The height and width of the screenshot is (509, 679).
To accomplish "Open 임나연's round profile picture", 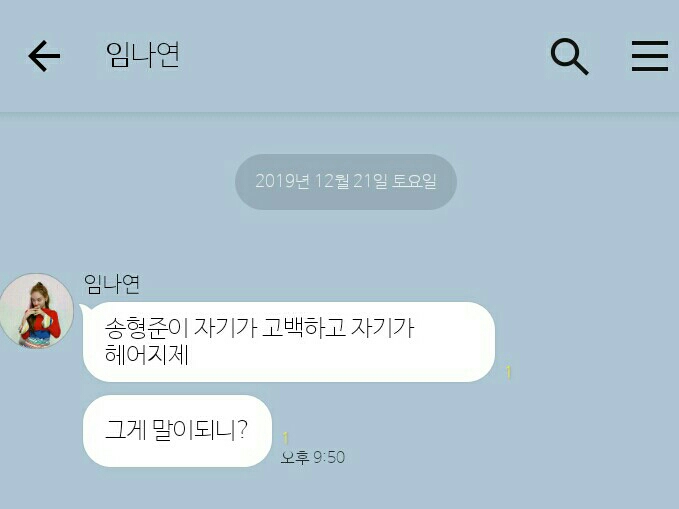I will (x=36, y=310).
